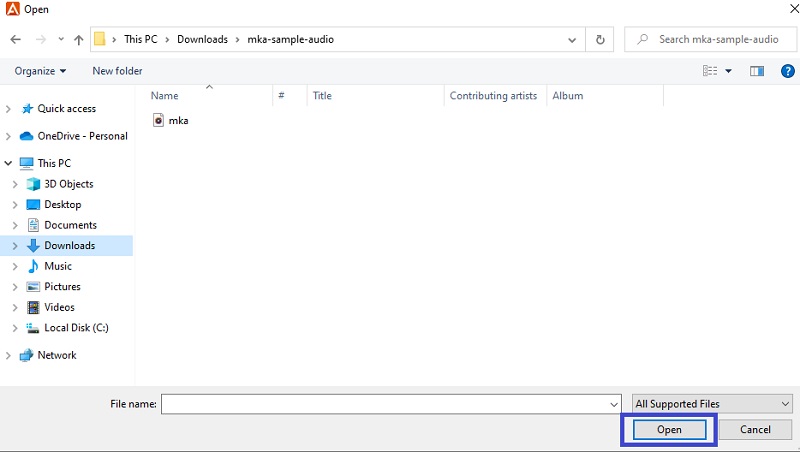Screen dimensions: 800x452
Task: Select the mka audio file
Action: pos(179,120)
